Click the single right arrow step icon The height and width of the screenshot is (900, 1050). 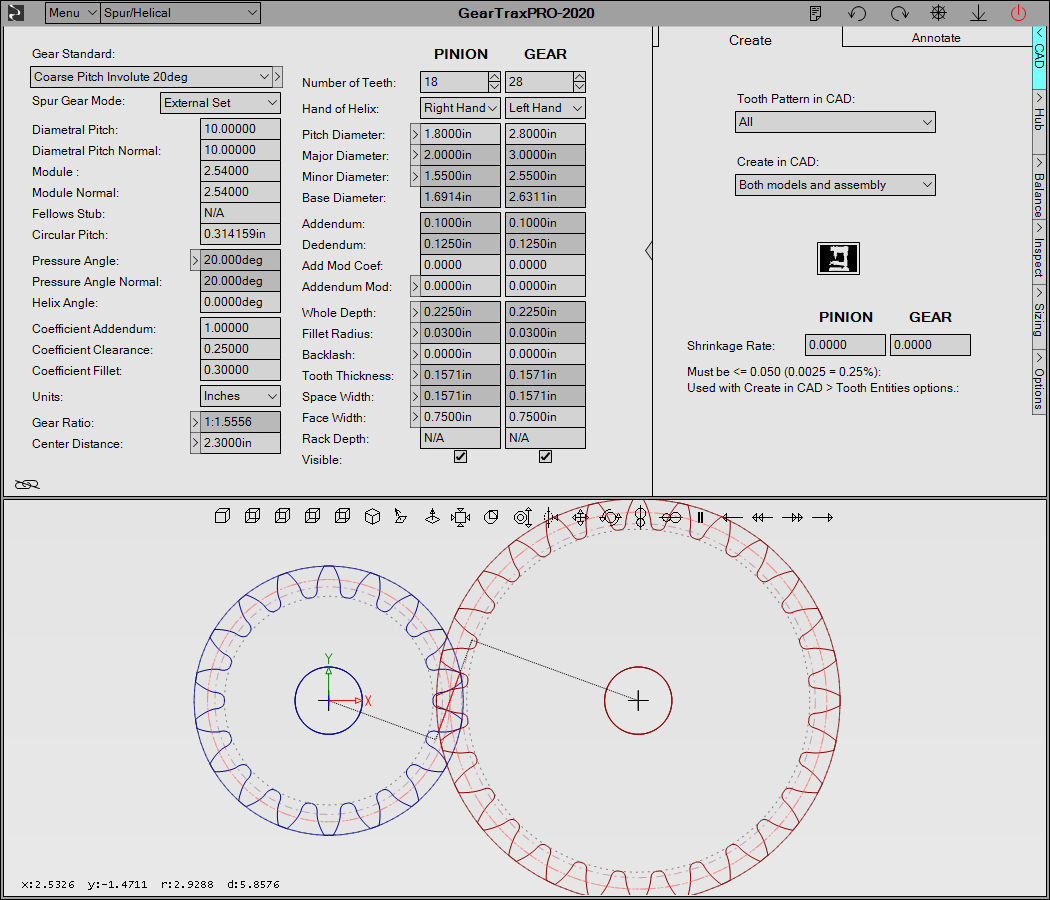(822, 517)
